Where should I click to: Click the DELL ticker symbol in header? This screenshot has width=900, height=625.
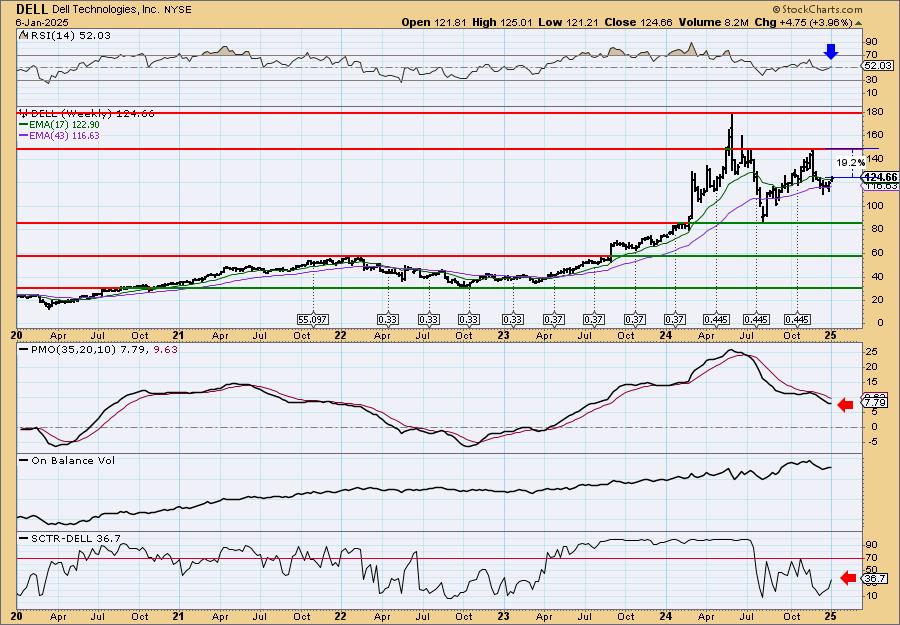[32, 9]
